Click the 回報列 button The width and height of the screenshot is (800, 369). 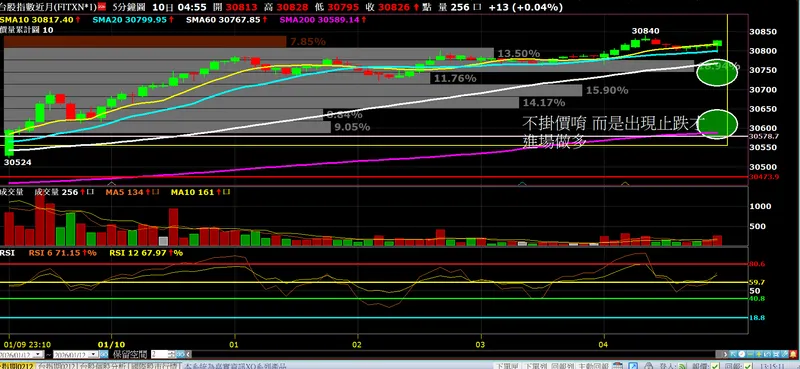pos(562,365)
